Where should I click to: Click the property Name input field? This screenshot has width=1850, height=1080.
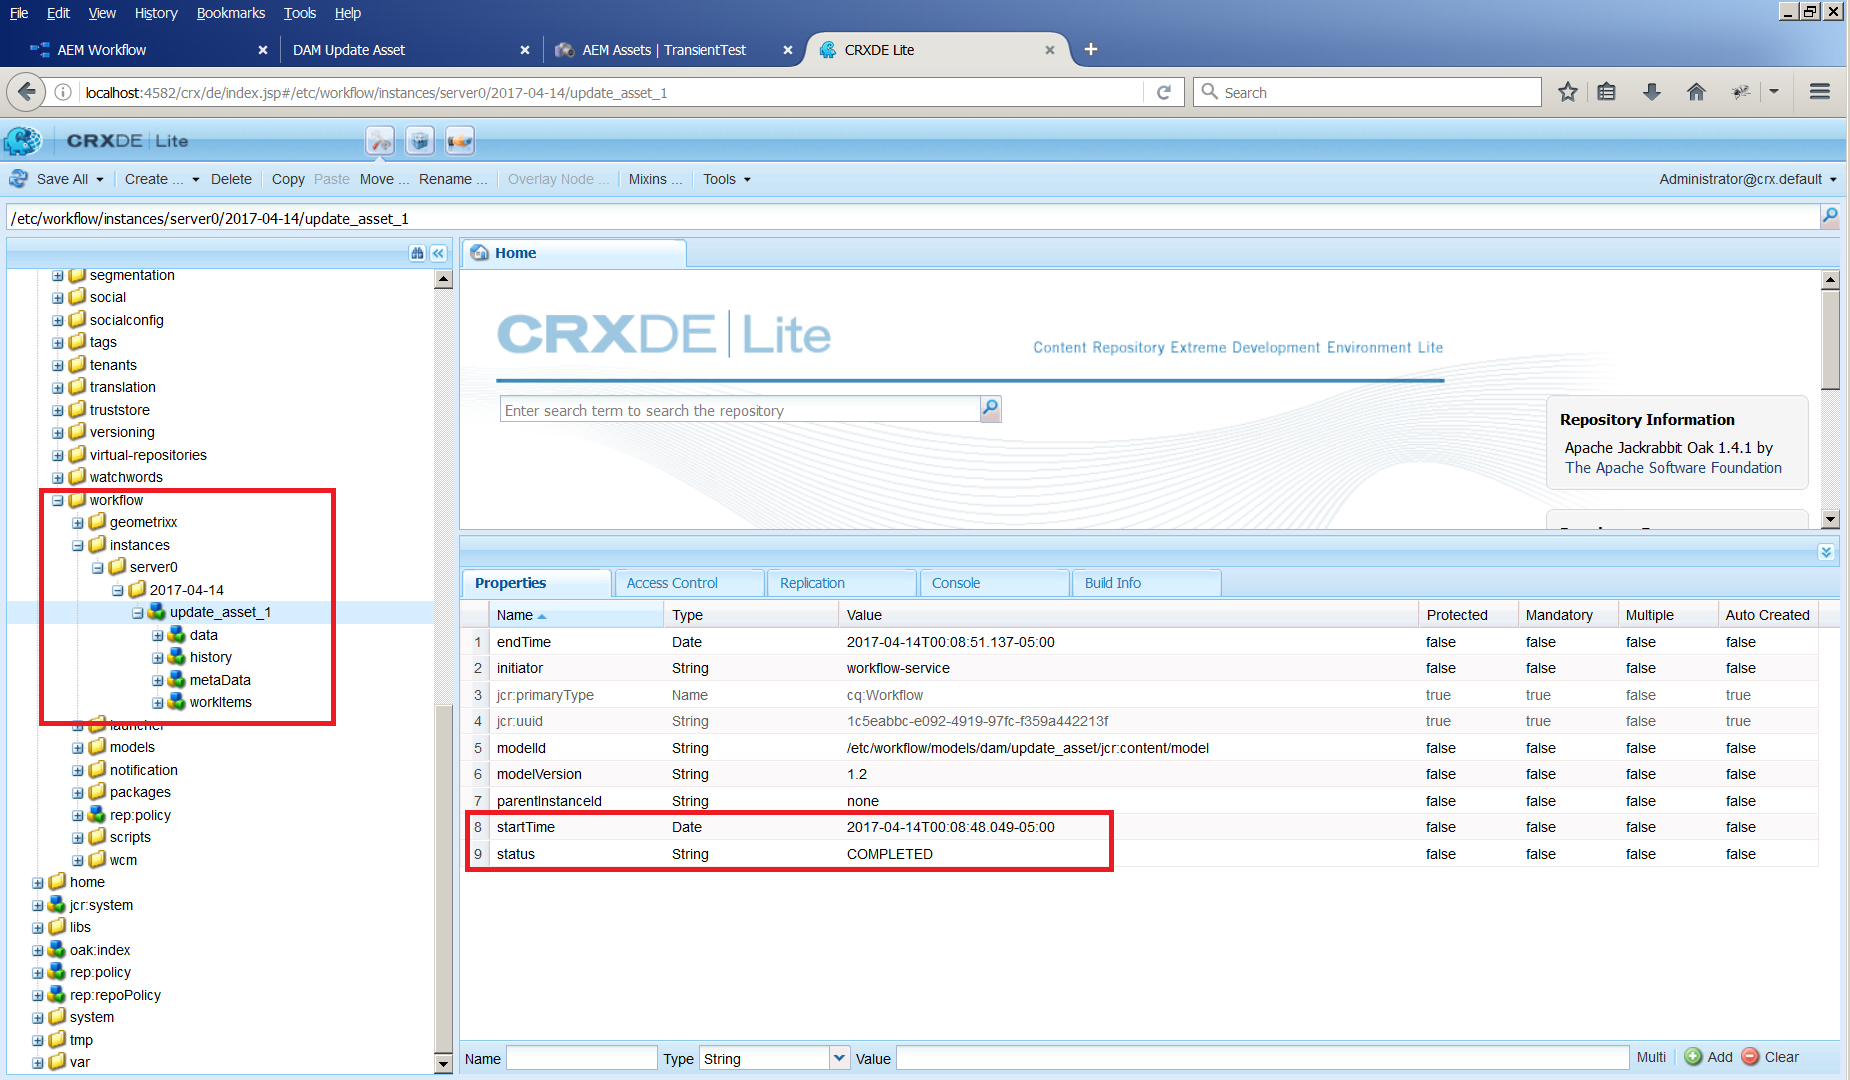[581, 1058]
